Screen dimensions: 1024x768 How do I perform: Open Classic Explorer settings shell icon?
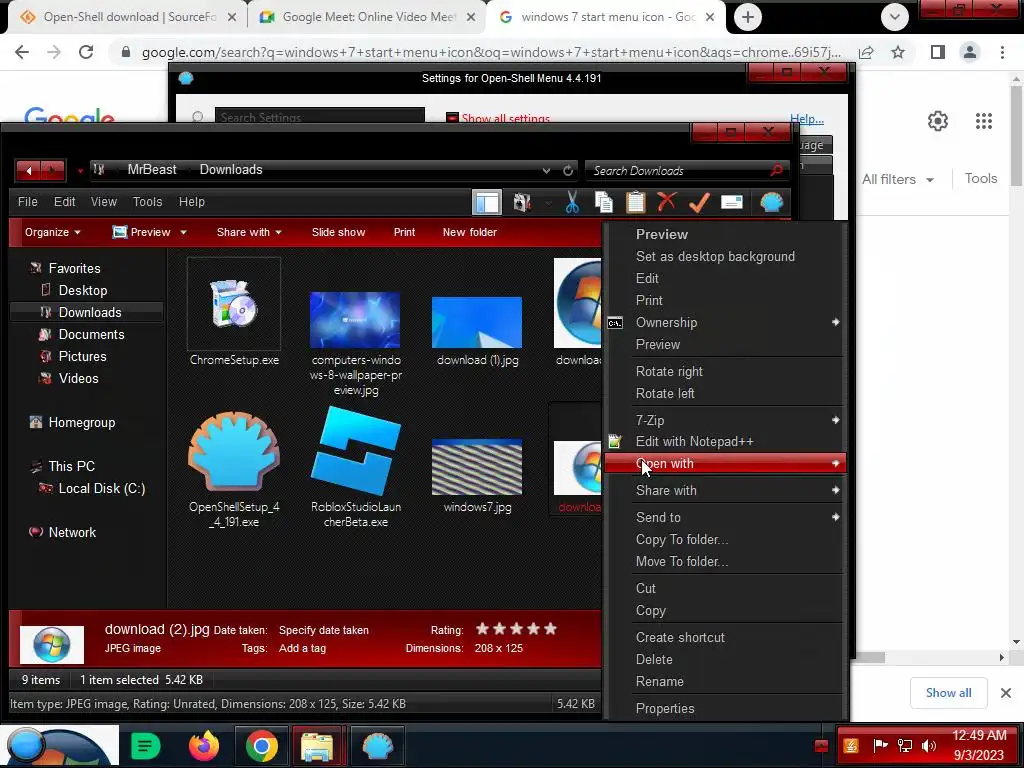(771, 202)
